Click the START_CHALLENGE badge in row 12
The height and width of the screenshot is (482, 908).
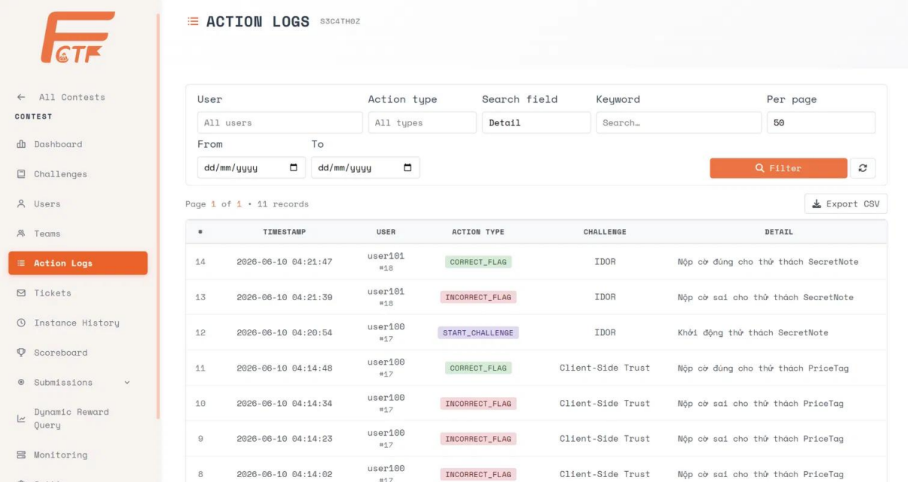(478, 333)
